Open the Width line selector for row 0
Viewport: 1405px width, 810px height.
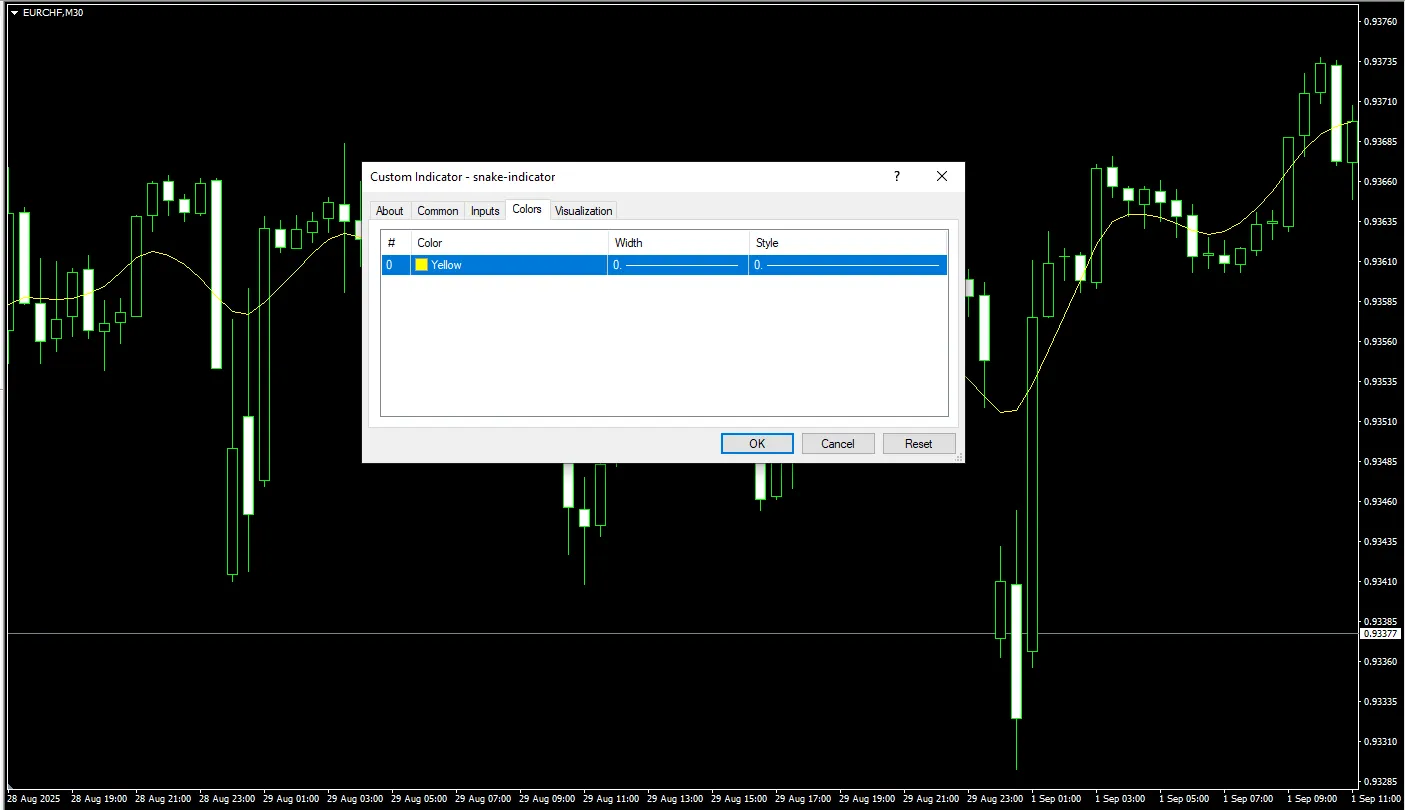(677, 265)
